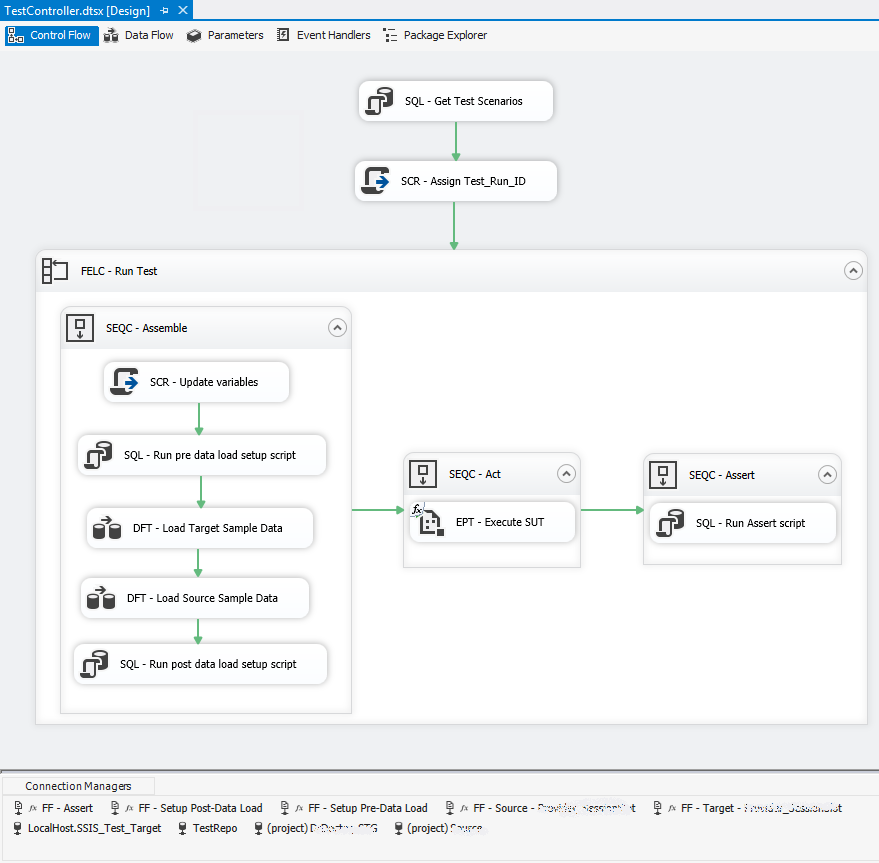Select the SCR - Assign Test_Run_ID script icon
Screen dimensions: 879x863
(x=375, y=181)
